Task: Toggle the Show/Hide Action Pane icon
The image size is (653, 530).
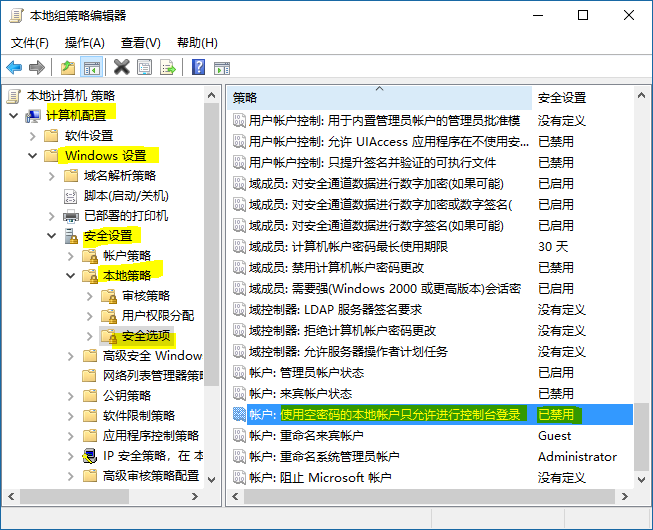Action: click(x=221, y=67)
